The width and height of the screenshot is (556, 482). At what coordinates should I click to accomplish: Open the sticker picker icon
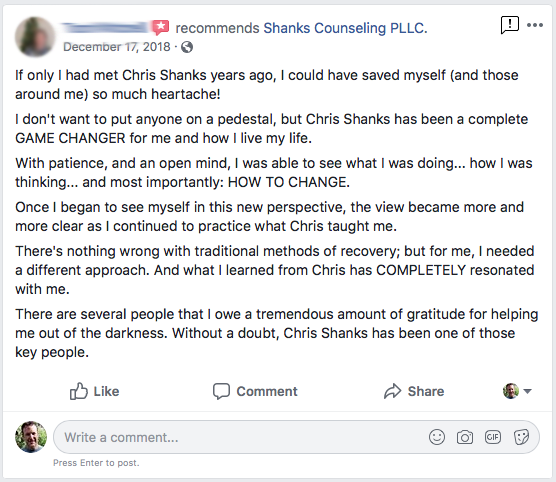point(521,437)
